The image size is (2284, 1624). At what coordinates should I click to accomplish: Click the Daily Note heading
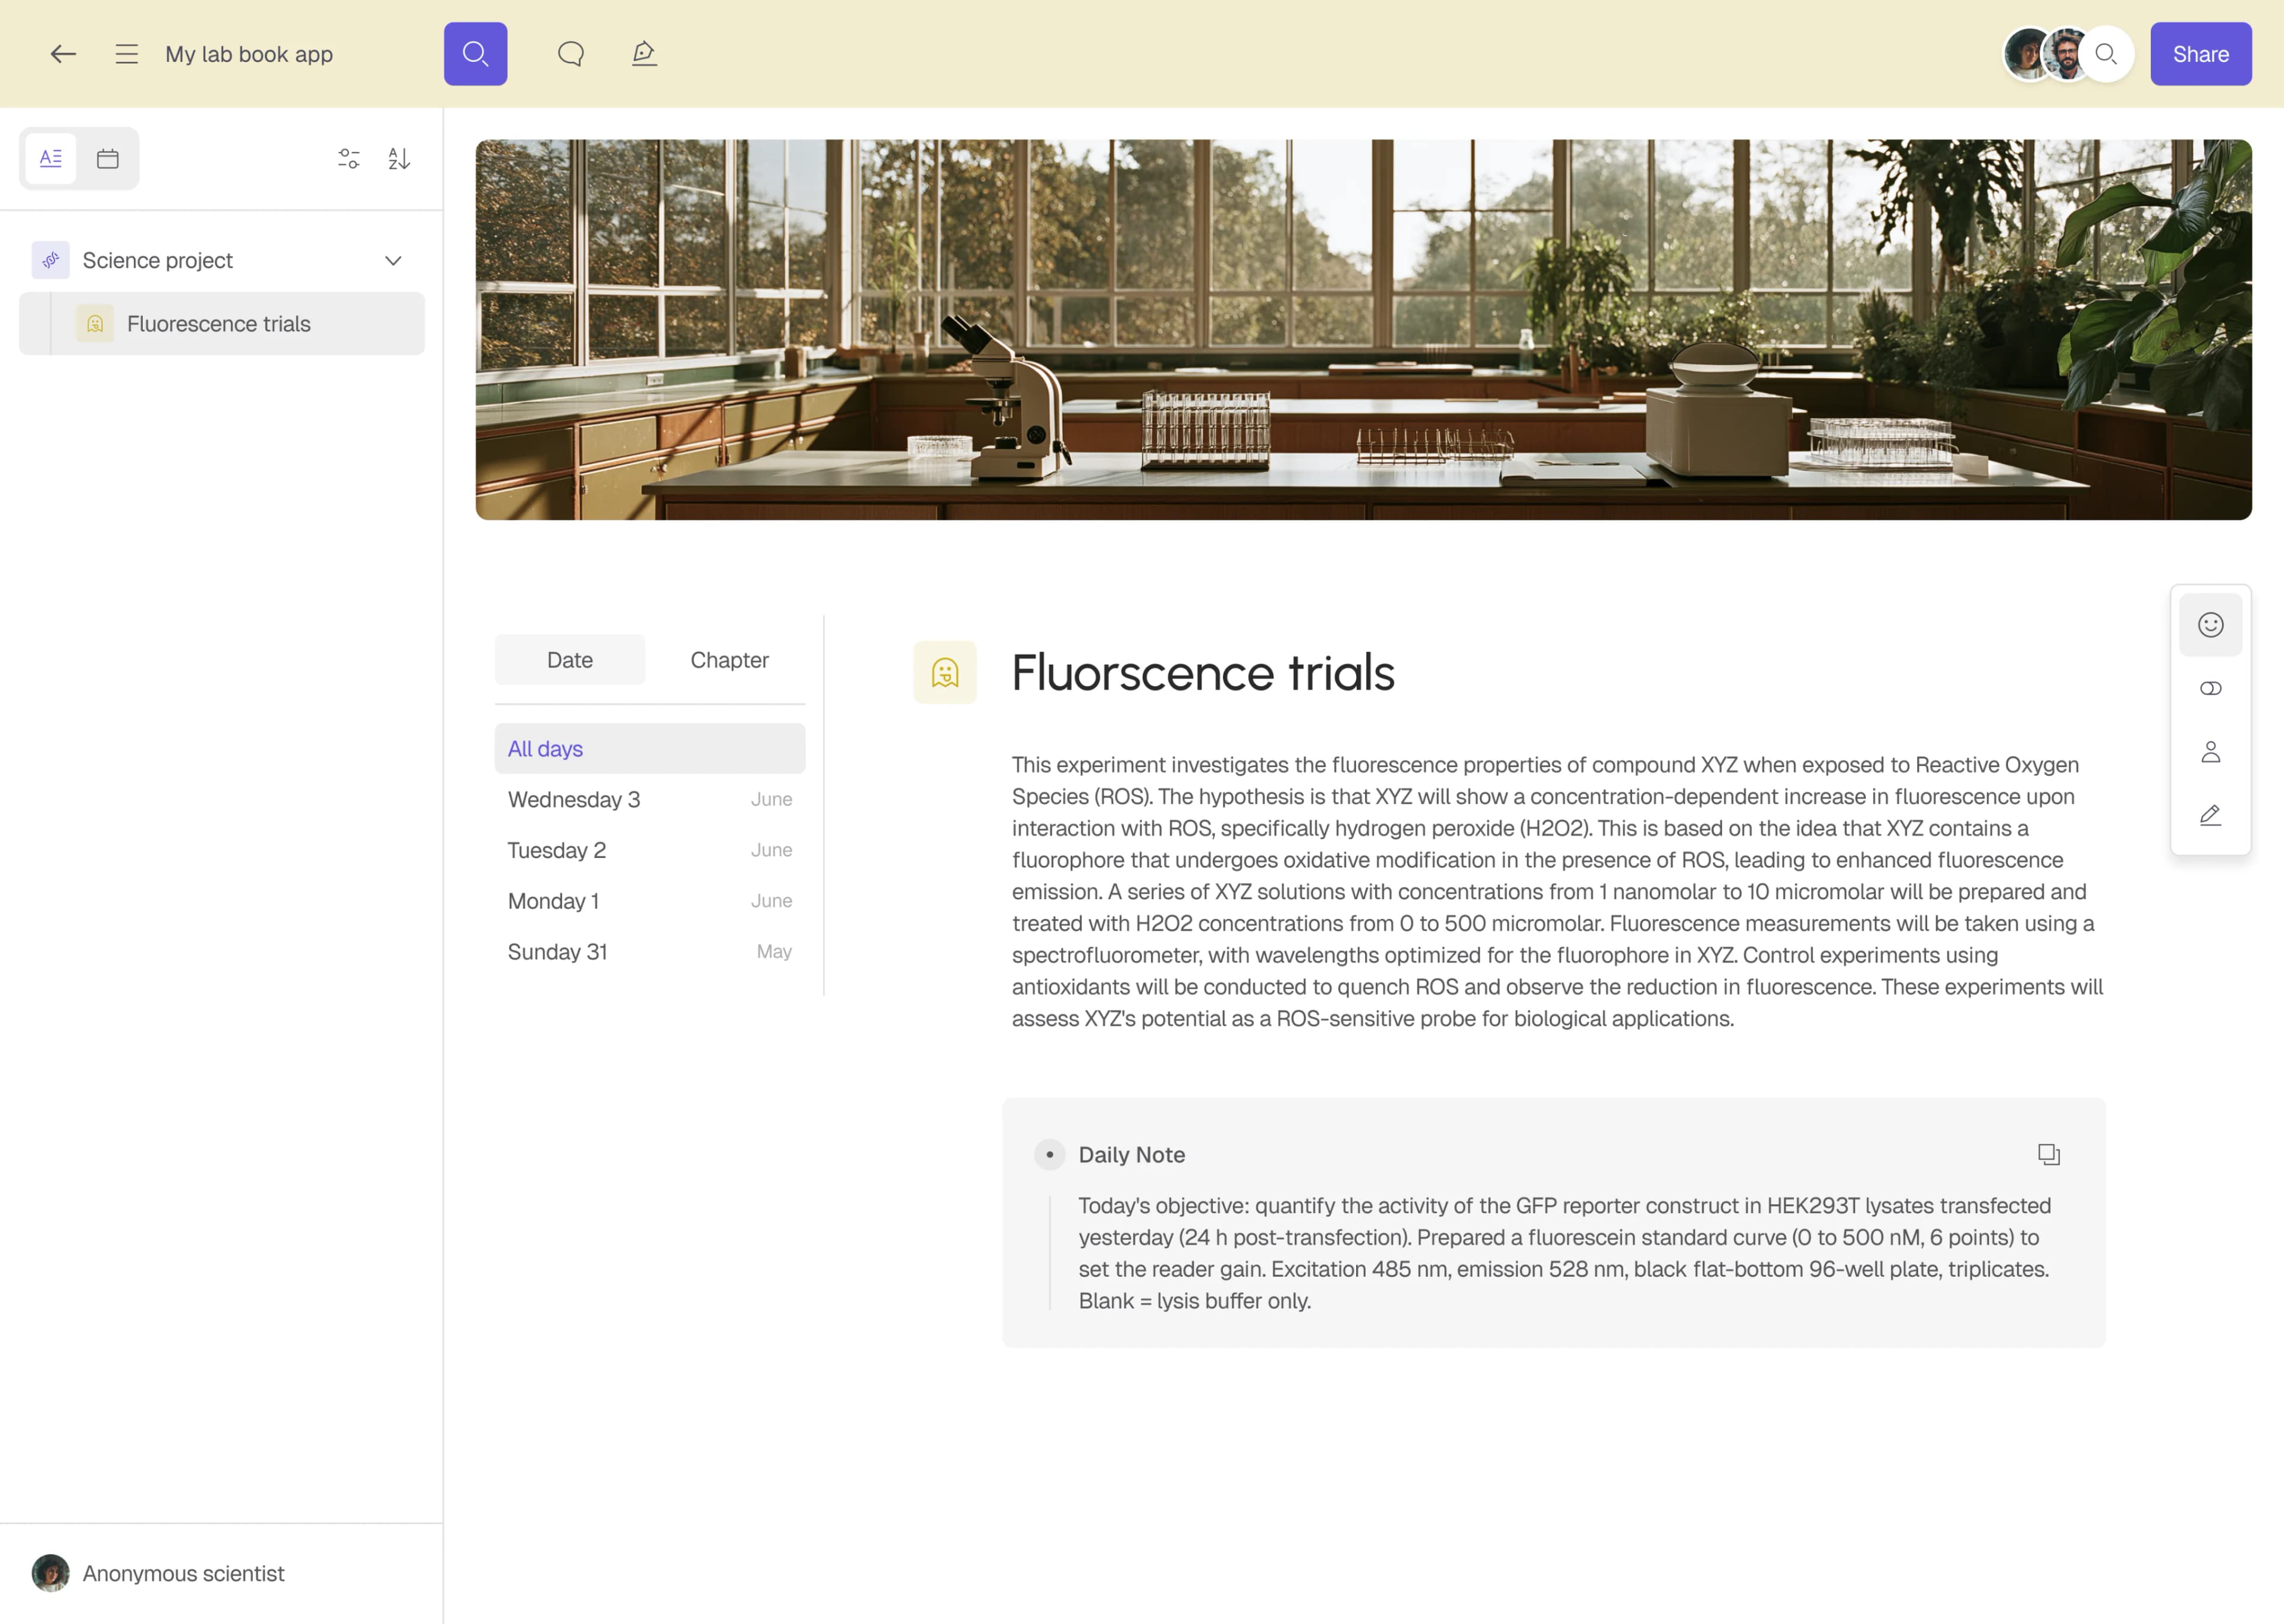(x=1132, y=1155)
